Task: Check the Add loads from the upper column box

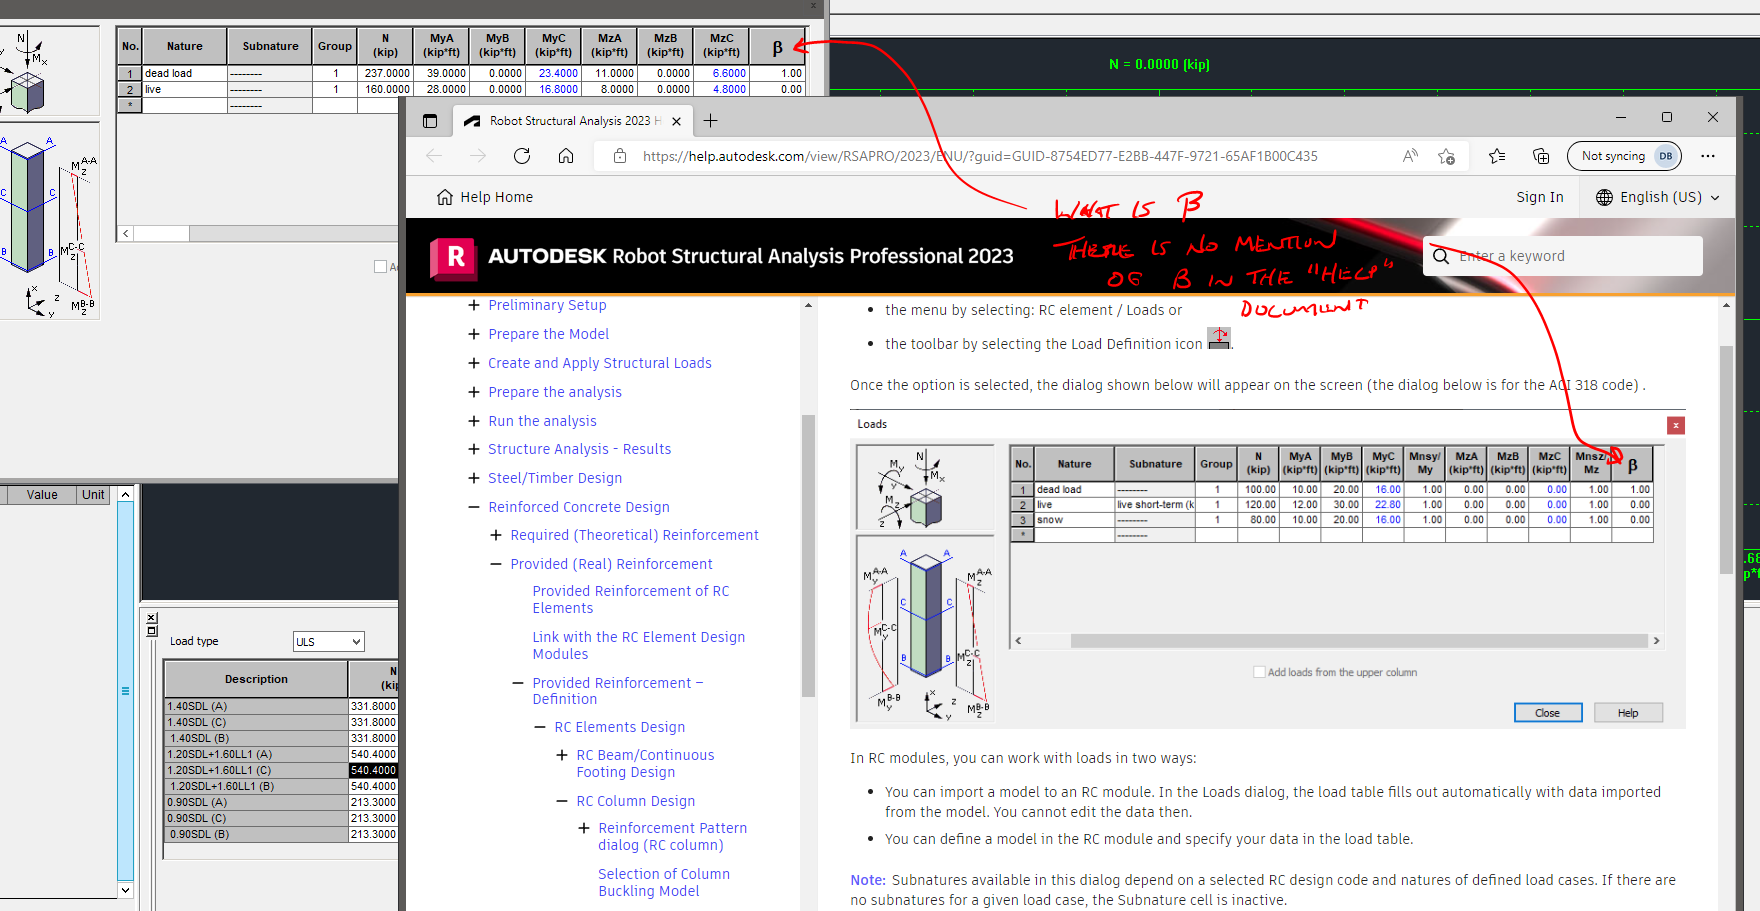Action: coord(1260,672)
